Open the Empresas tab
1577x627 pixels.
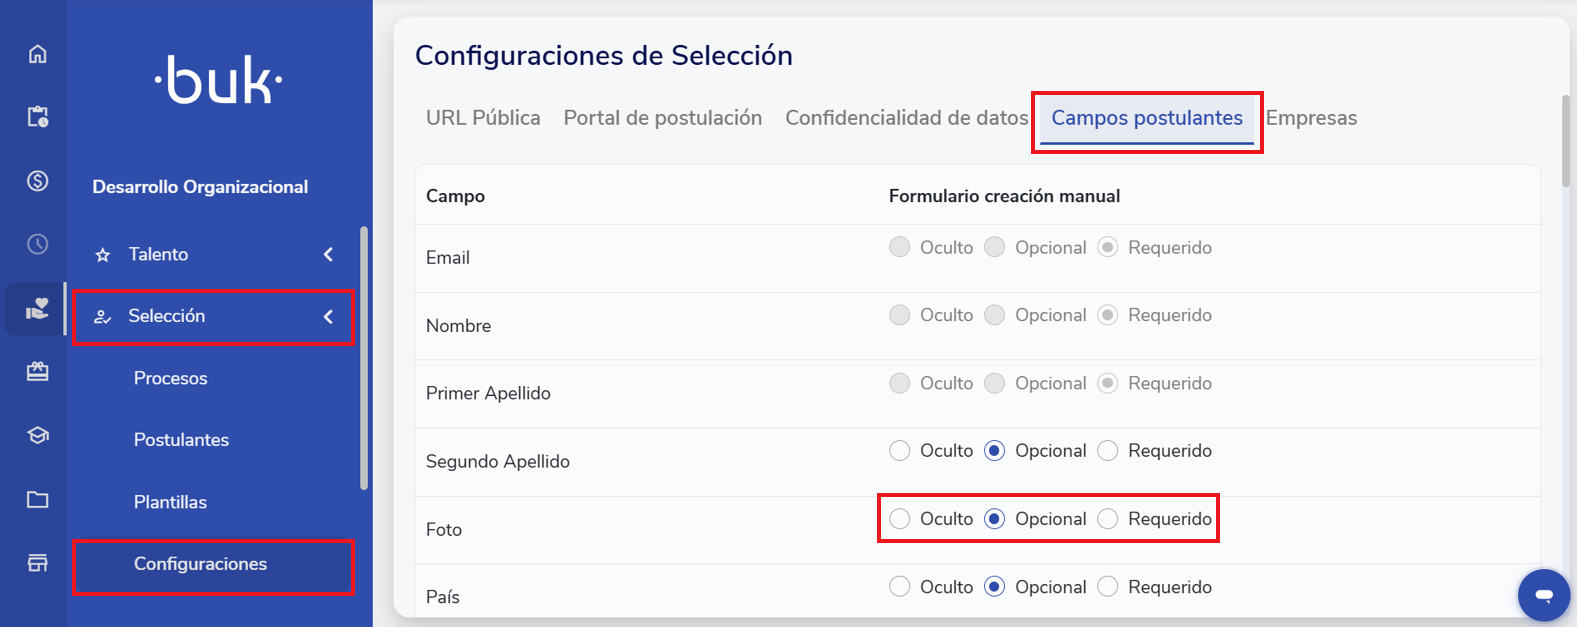pyautogui.click(x=1311, y=118)
